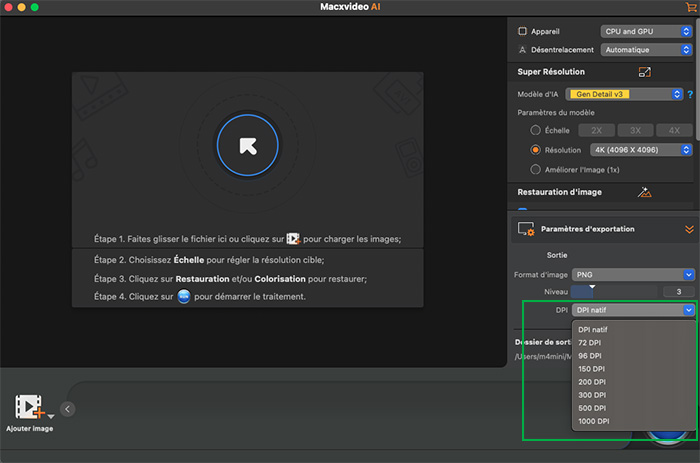Select the Résolution radio button

535,150
